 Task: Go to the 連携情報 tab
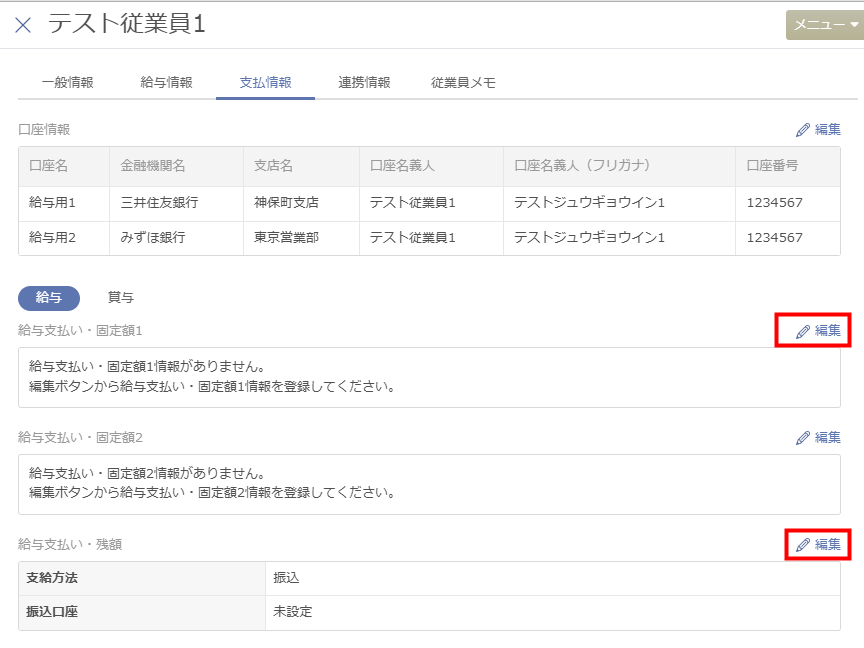pos(364,83)
